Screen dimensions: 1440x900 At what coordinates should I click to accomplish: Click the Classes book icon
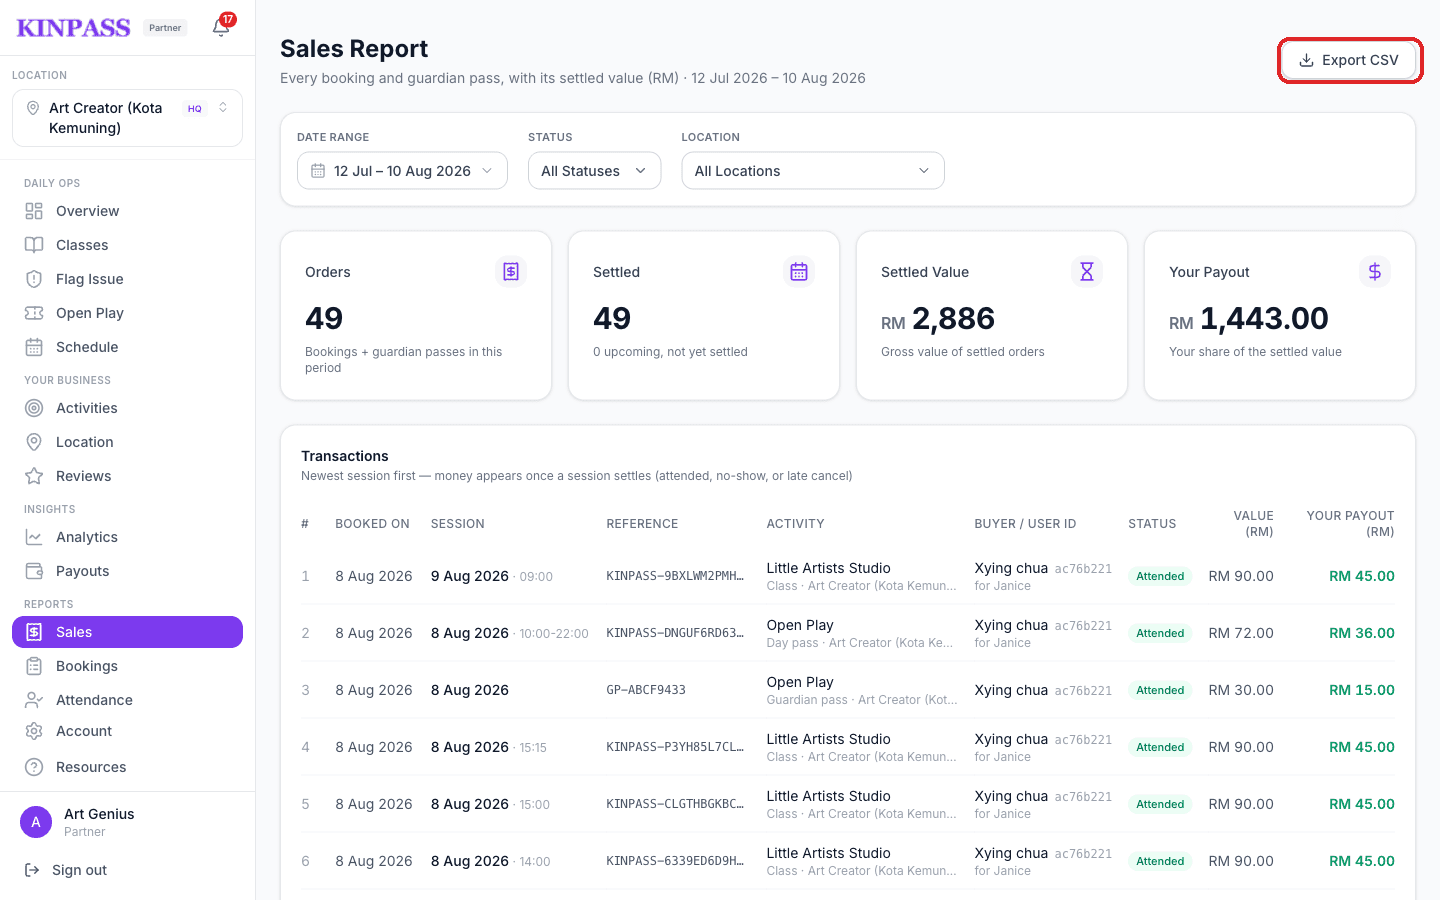tap(34, 245)
